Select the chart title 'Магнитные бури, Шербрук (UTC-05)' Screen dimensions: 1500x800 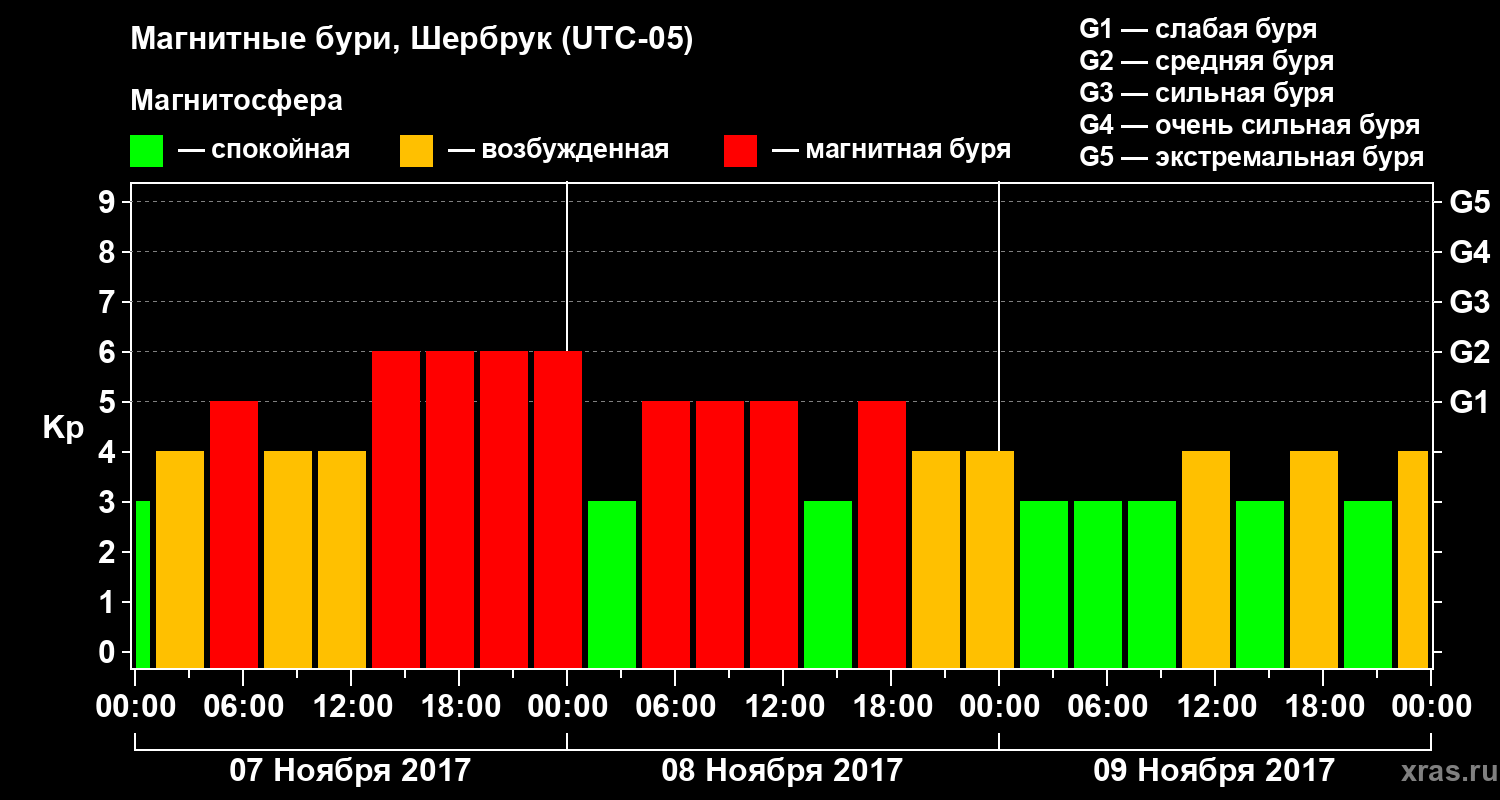pos(411,40)
